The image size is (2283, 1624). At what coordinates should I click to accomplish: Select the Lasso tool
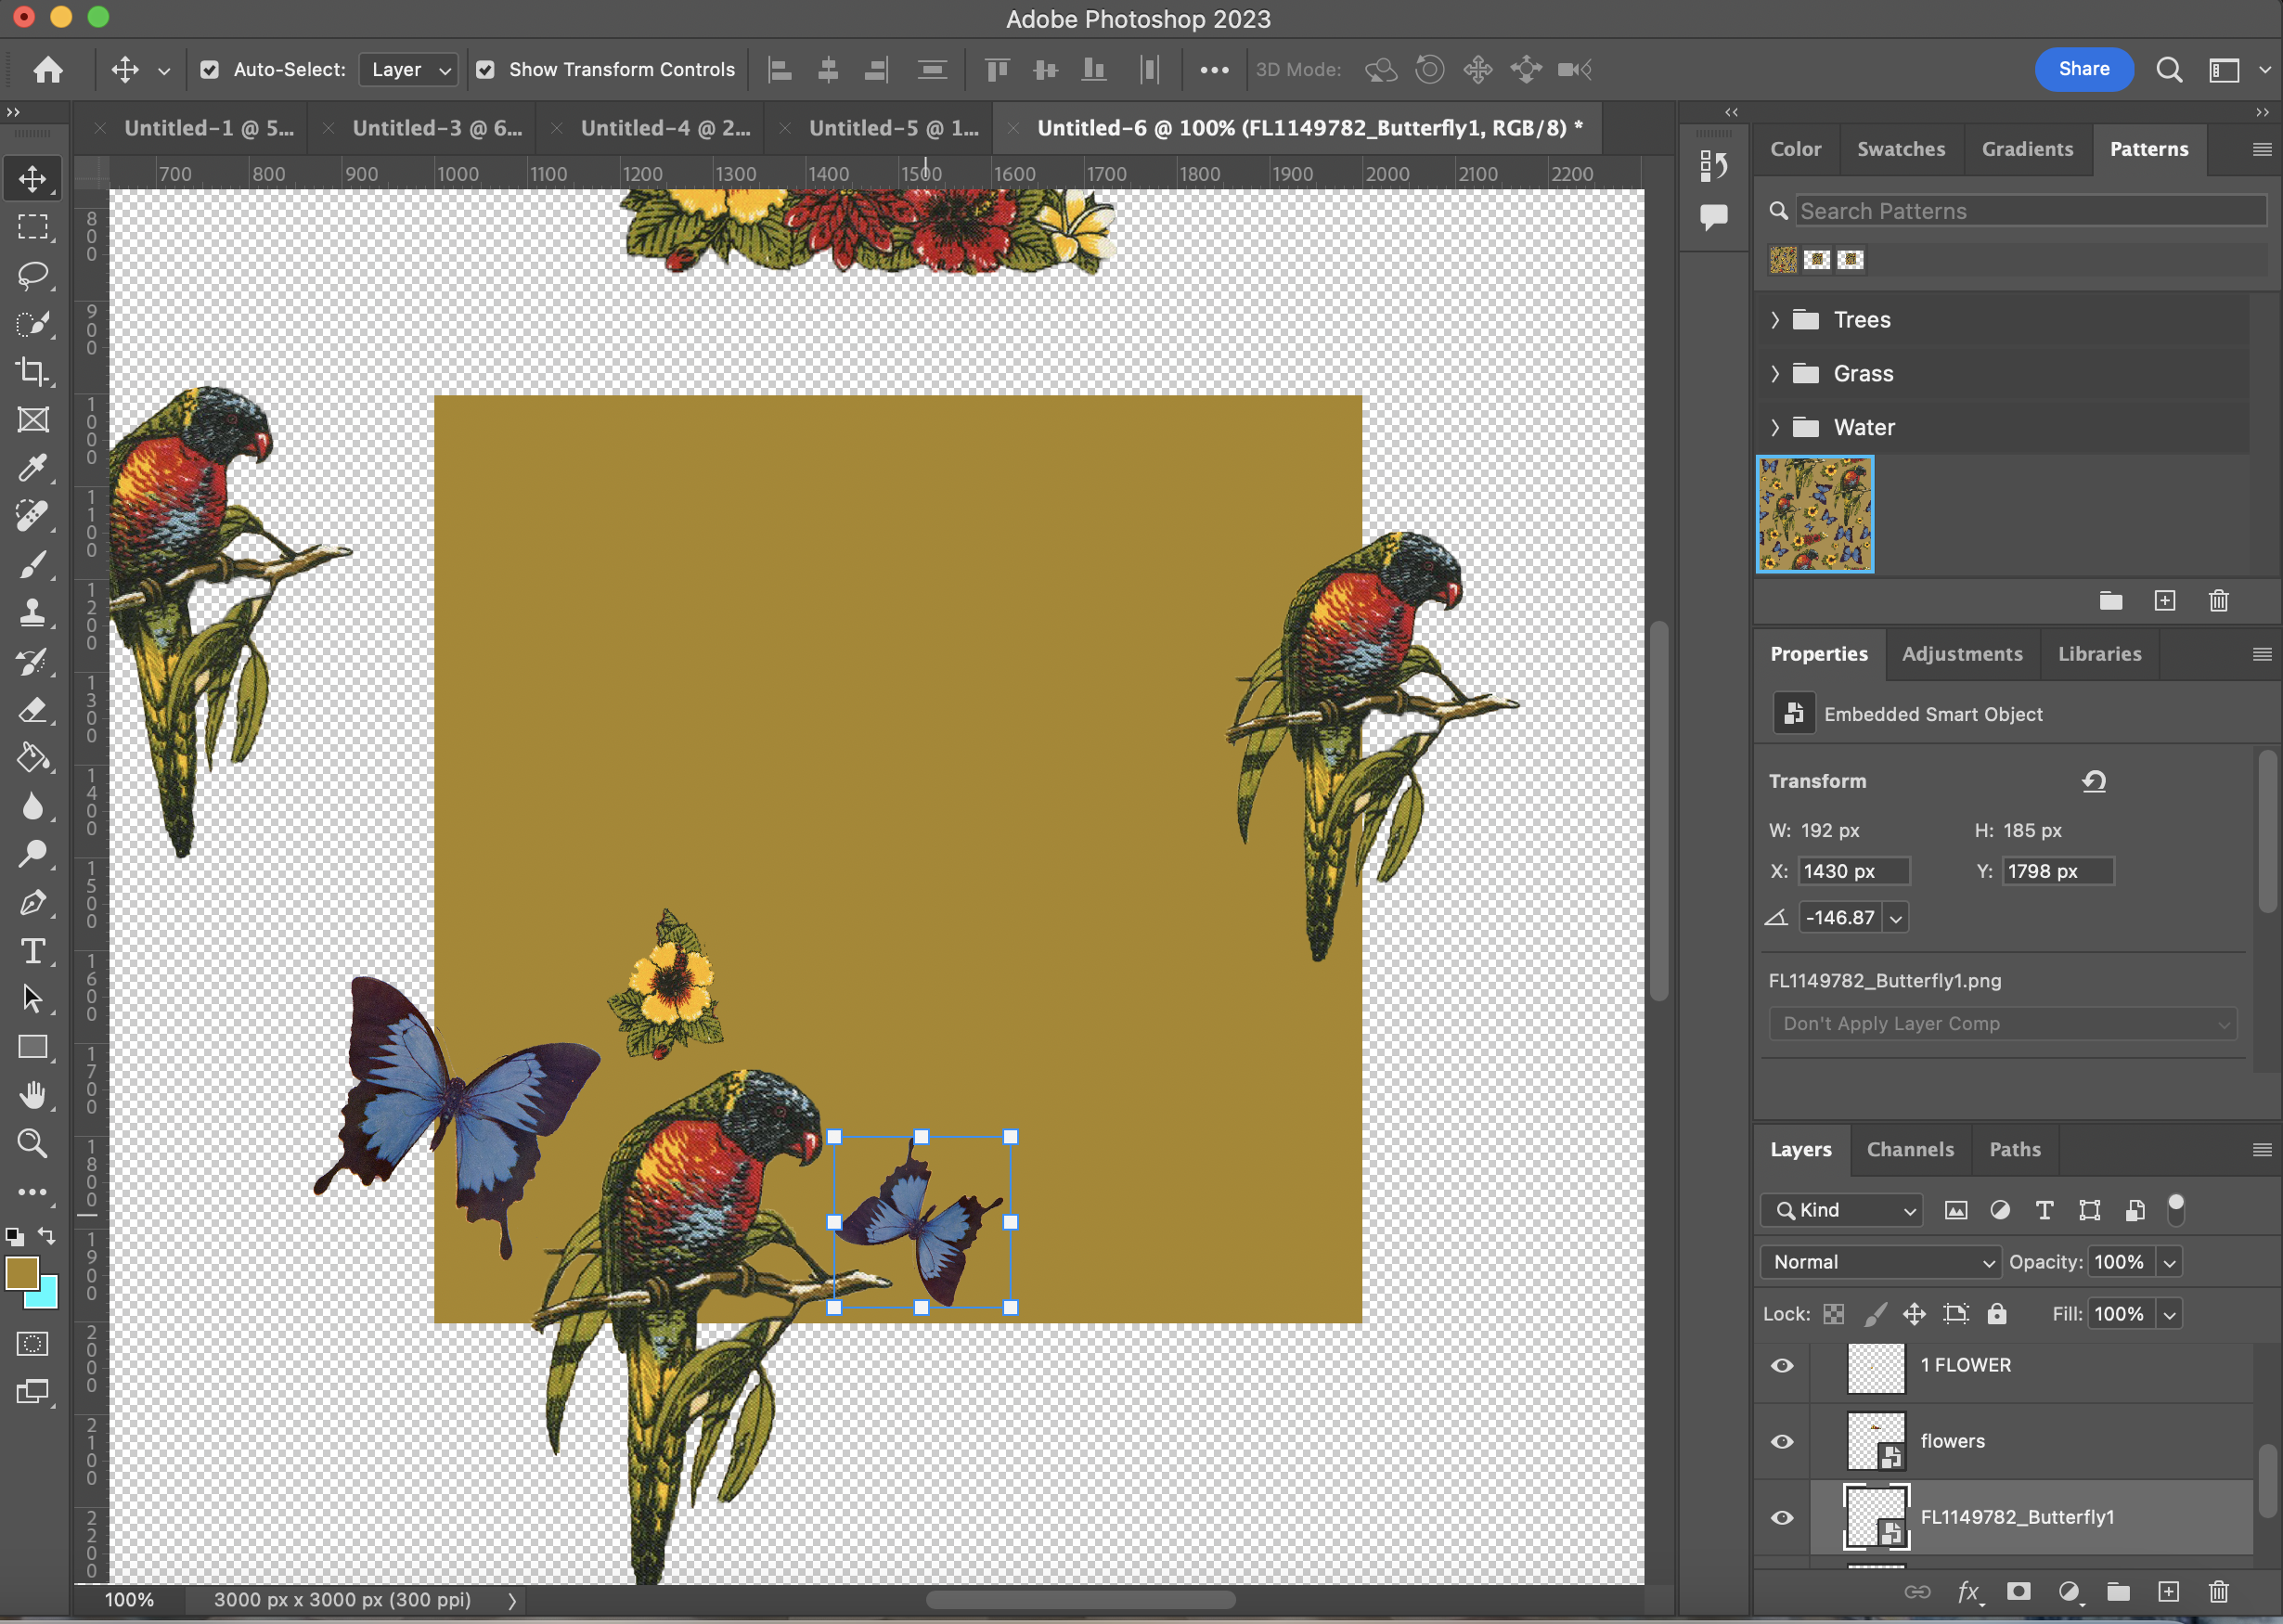pos(32,275)
